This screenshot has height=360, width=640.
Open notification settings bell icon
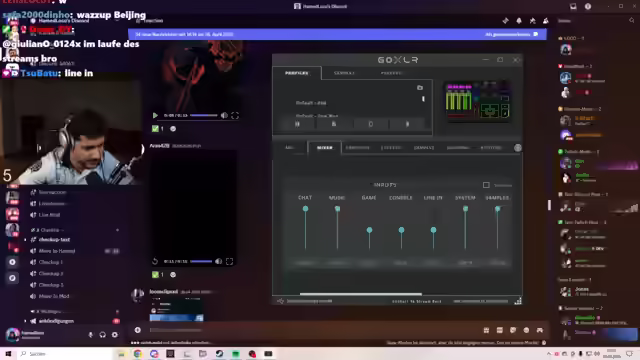click(x=519, y=20)
